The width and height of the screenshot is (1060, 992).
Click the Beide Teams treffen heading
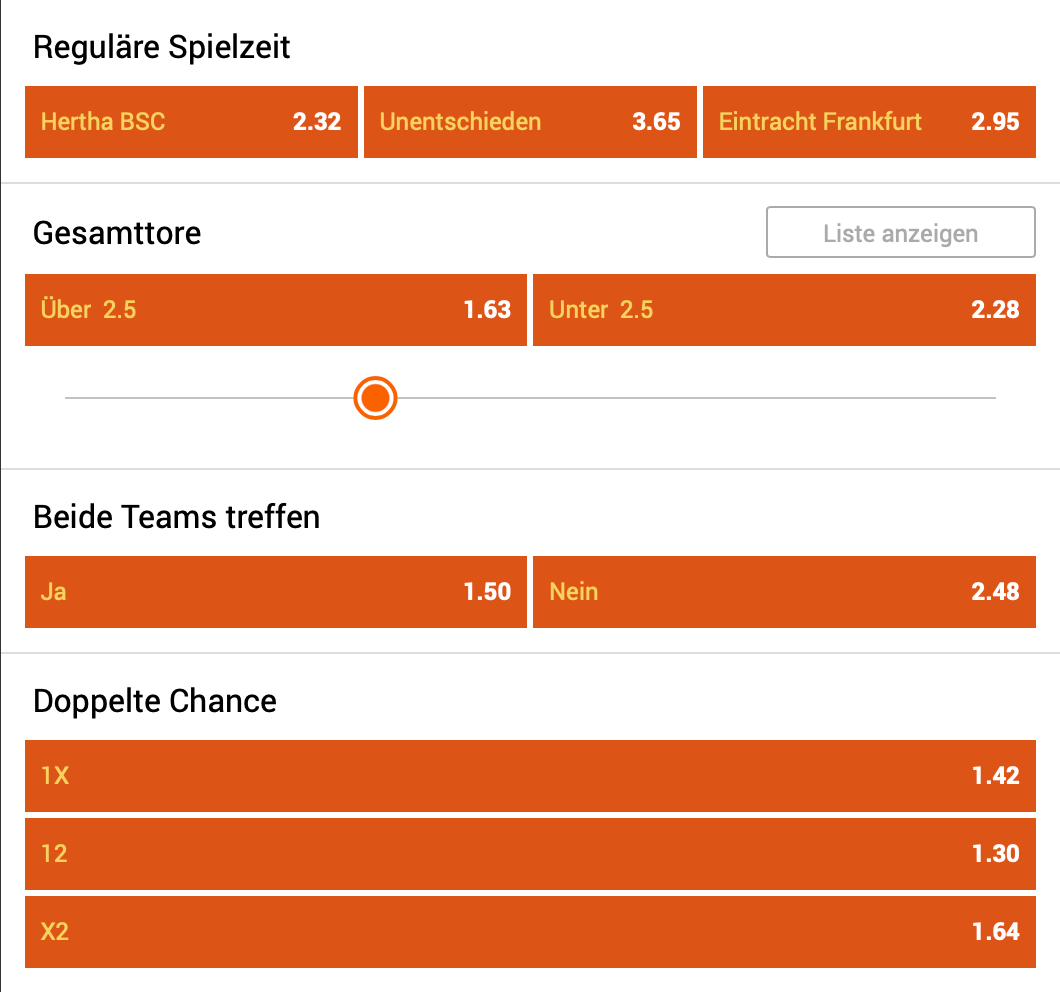tap(176, 517)
